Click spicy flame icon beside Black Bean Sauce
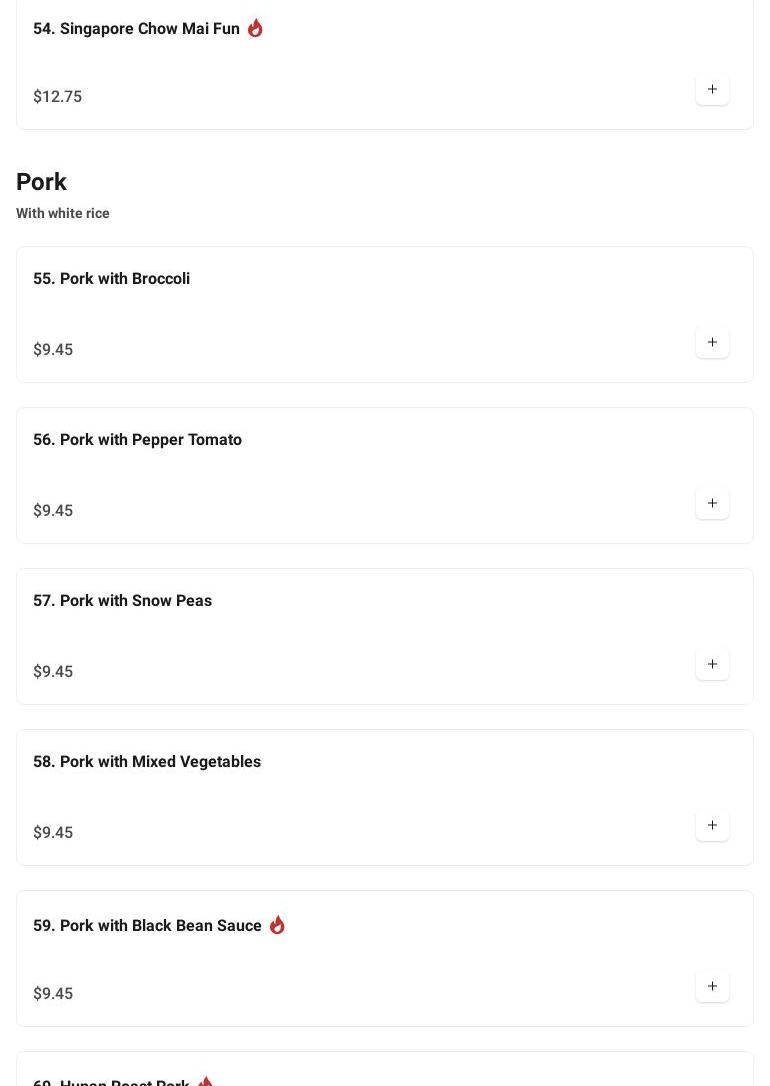 tap(277, 925)
